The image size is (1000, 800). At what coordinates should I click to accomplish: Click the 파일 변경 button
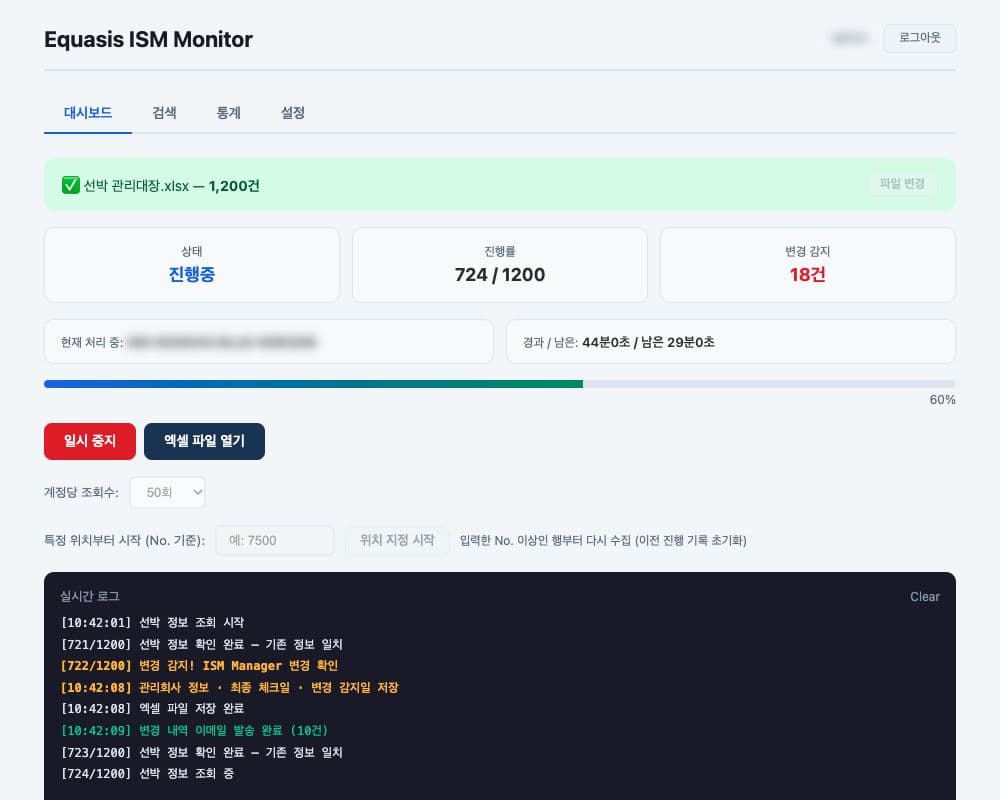(902, 184)
